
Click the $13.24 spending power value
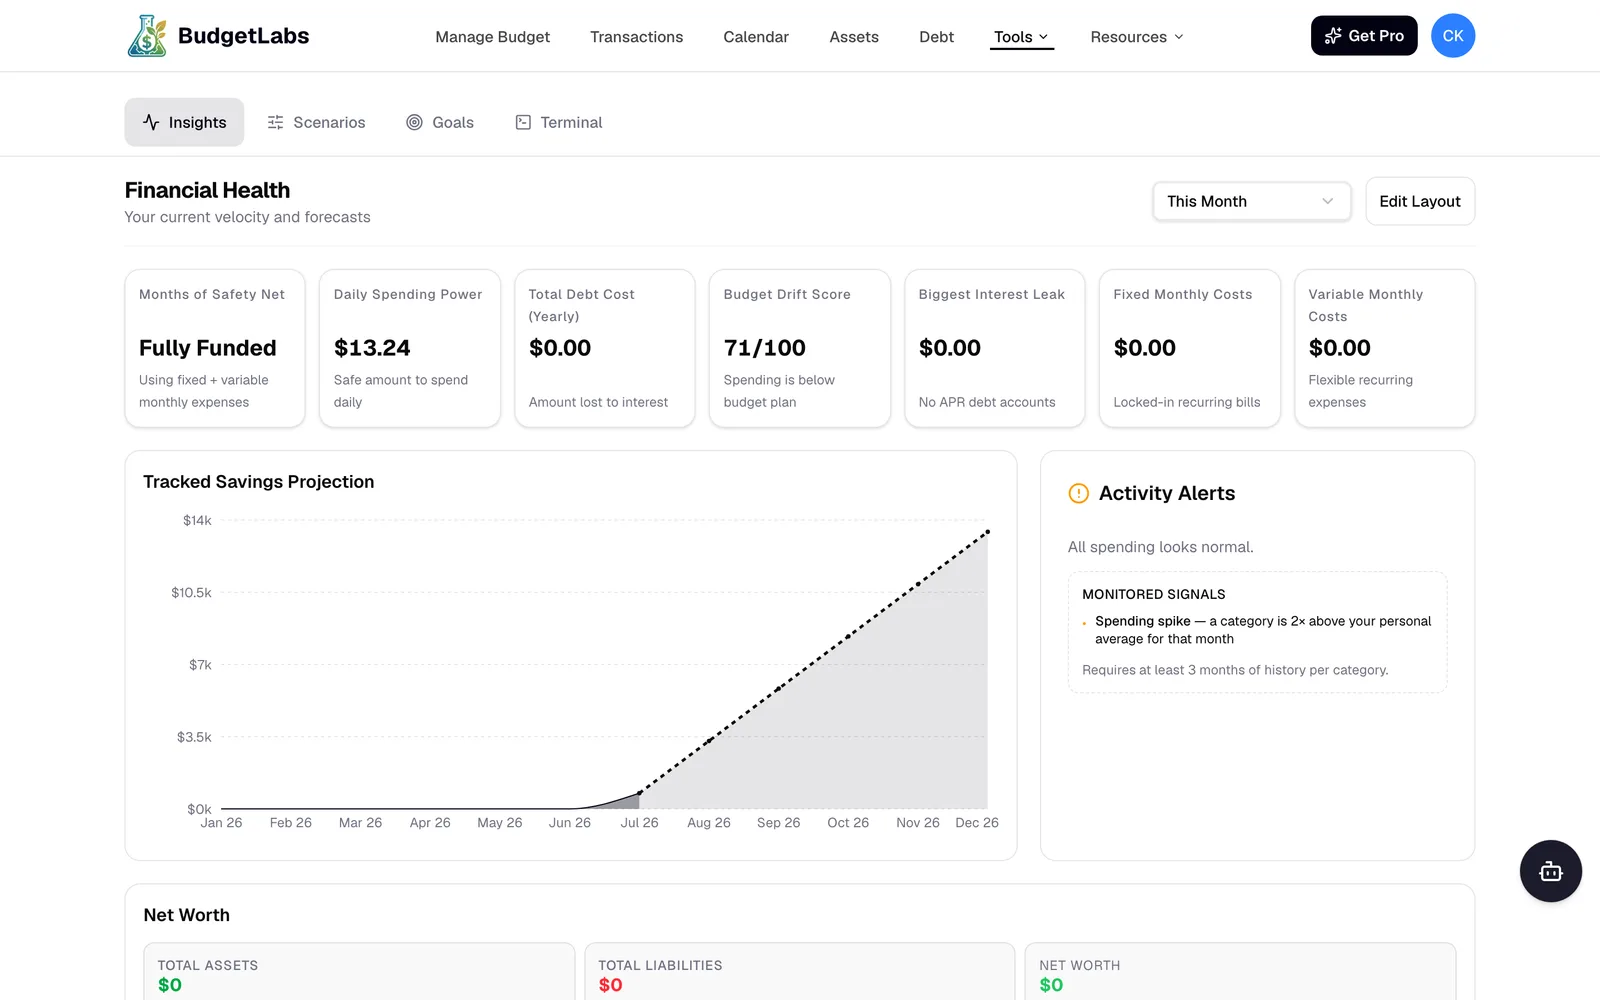point(372,348)
